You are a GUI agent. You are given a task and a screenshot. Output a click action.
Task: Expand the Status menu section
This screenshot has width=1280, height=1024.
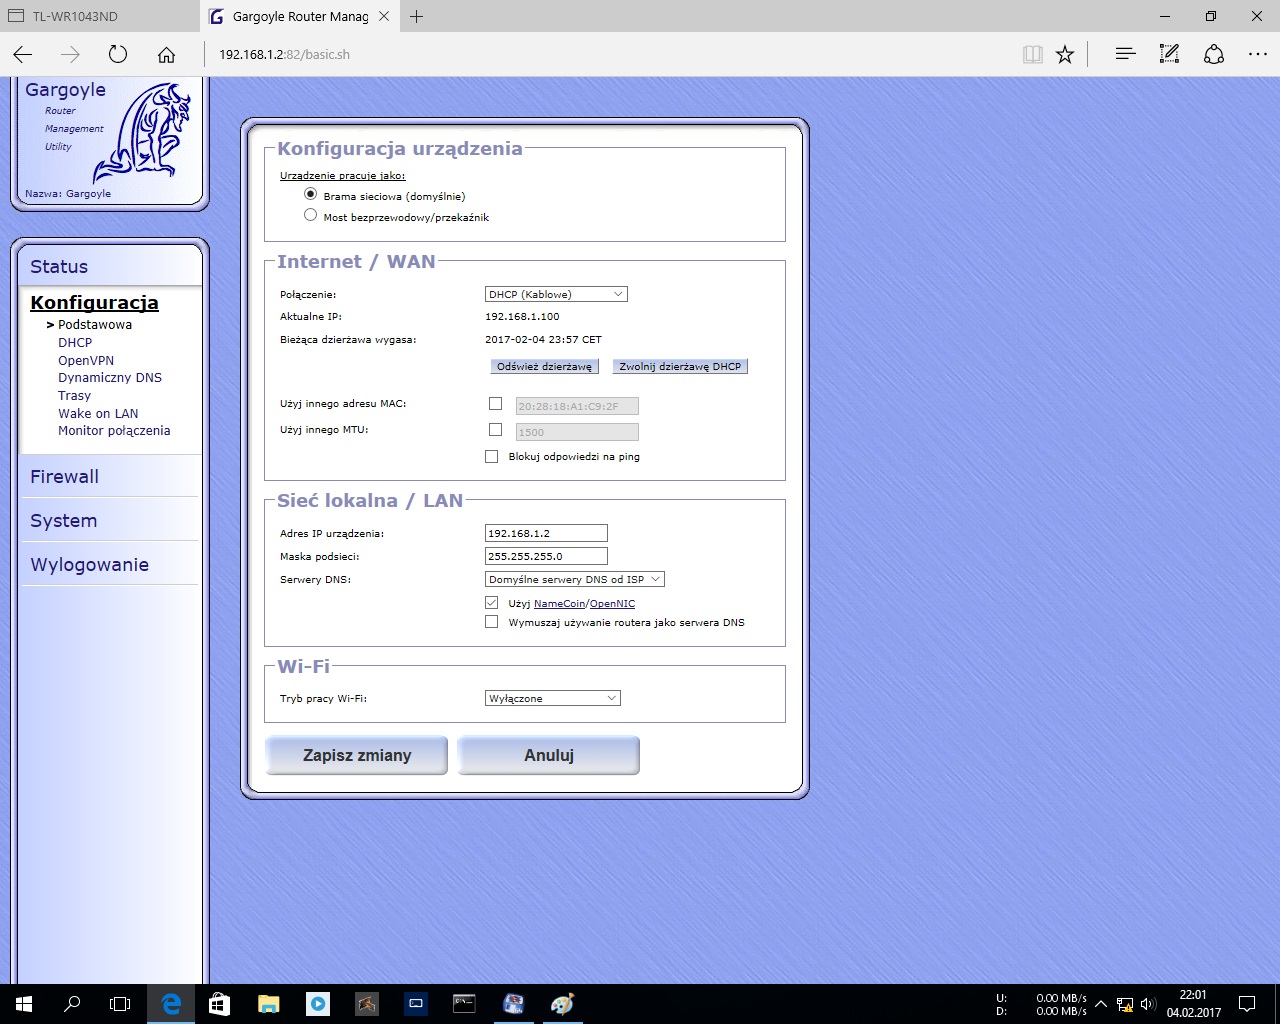pos(59,267)
